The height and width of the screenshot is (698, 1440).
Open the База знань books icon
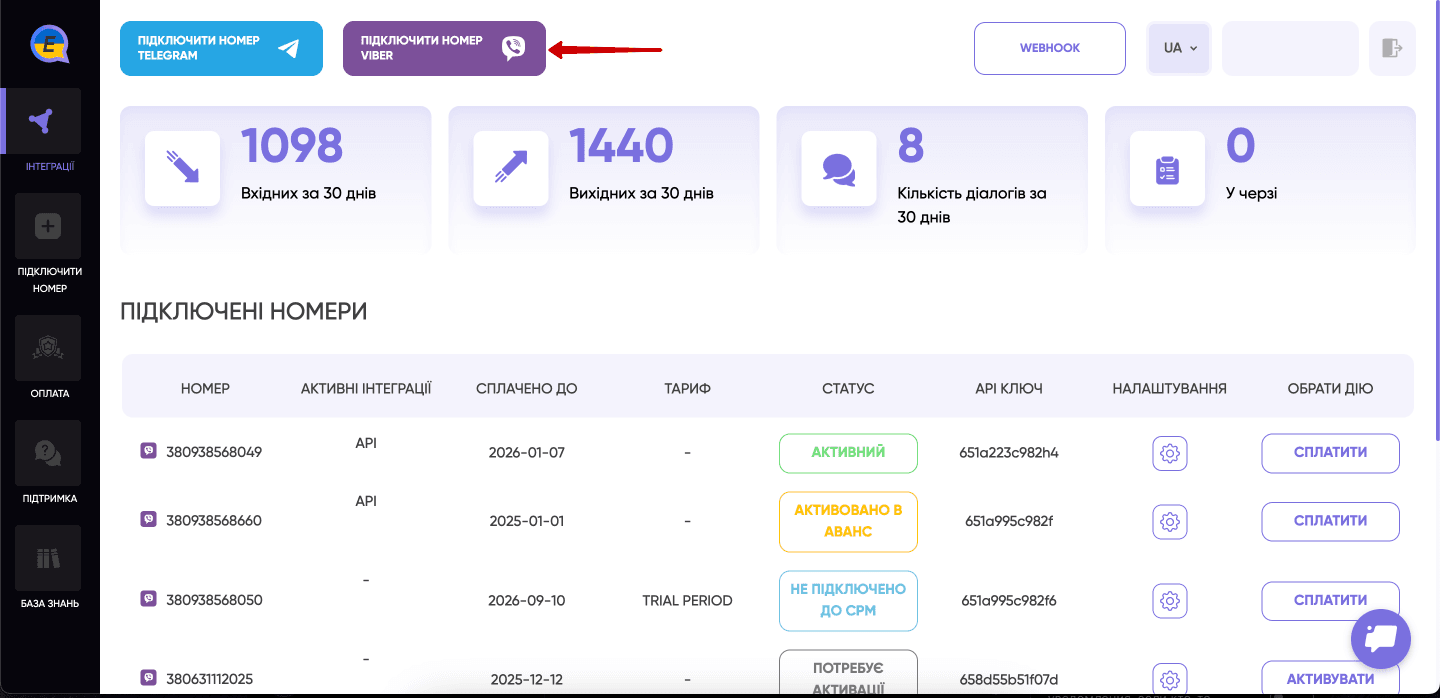[48, 558]
